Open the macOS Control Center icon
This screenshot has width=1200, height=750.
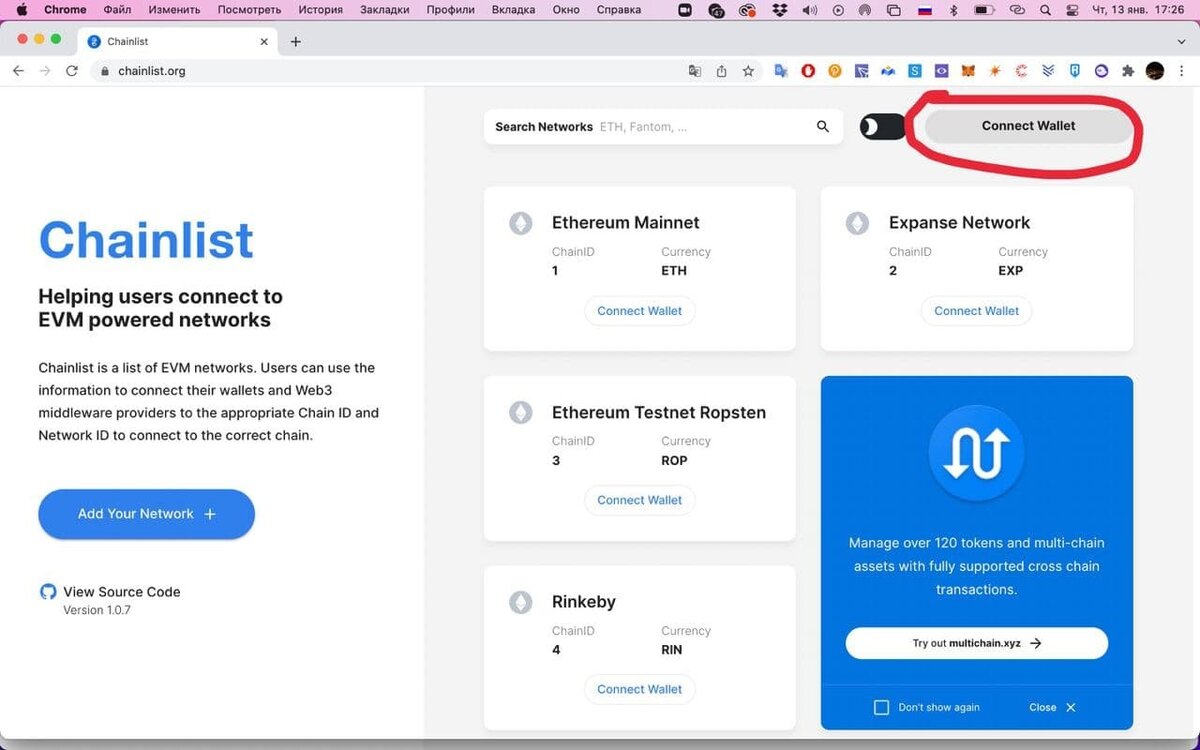[x=1073, y=10]
